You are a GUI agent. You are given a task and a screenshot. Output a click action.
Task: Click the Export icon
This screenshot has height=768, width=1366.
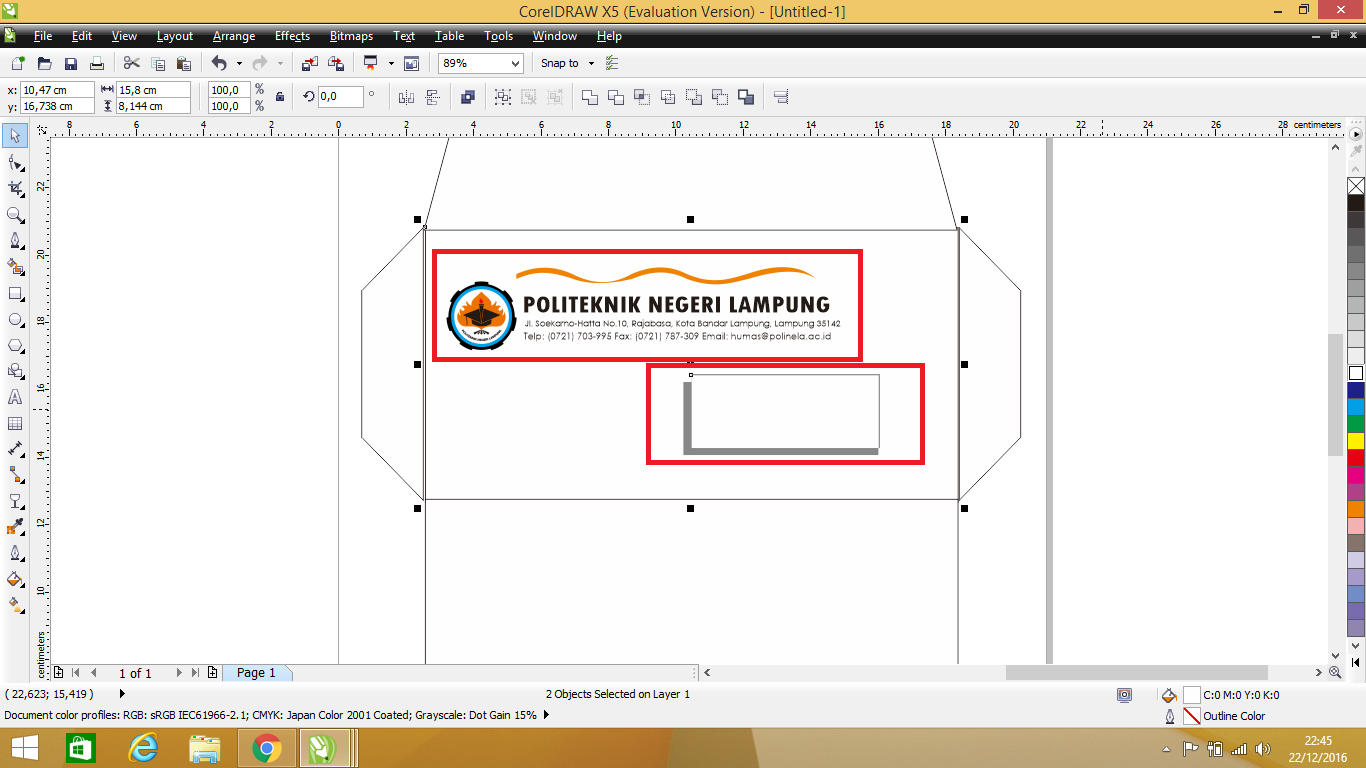(336, 63)
